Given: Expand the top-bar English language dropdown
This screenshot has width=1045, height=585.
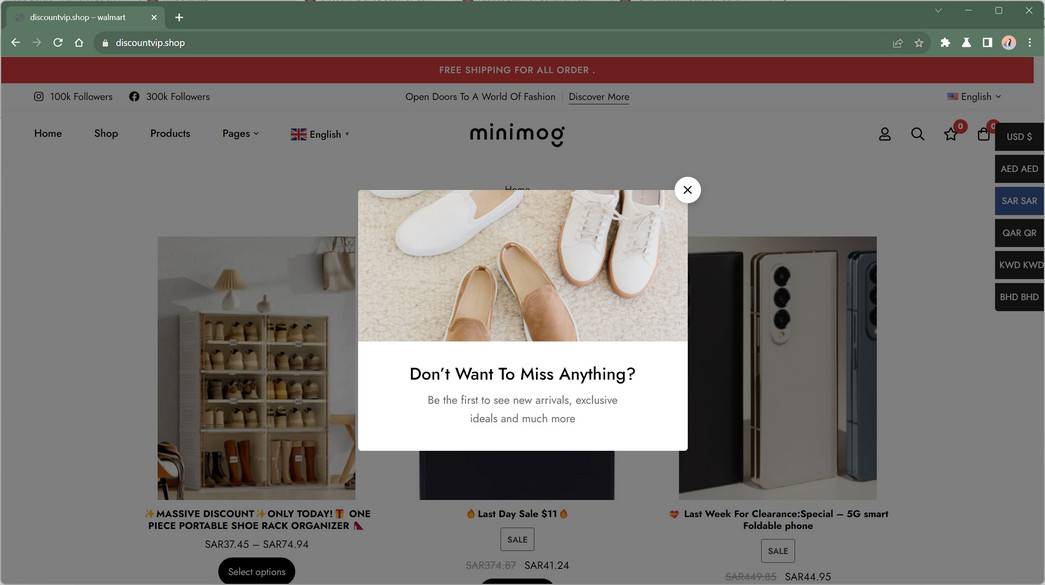Looking at the screenshot, I should [974, 97].
